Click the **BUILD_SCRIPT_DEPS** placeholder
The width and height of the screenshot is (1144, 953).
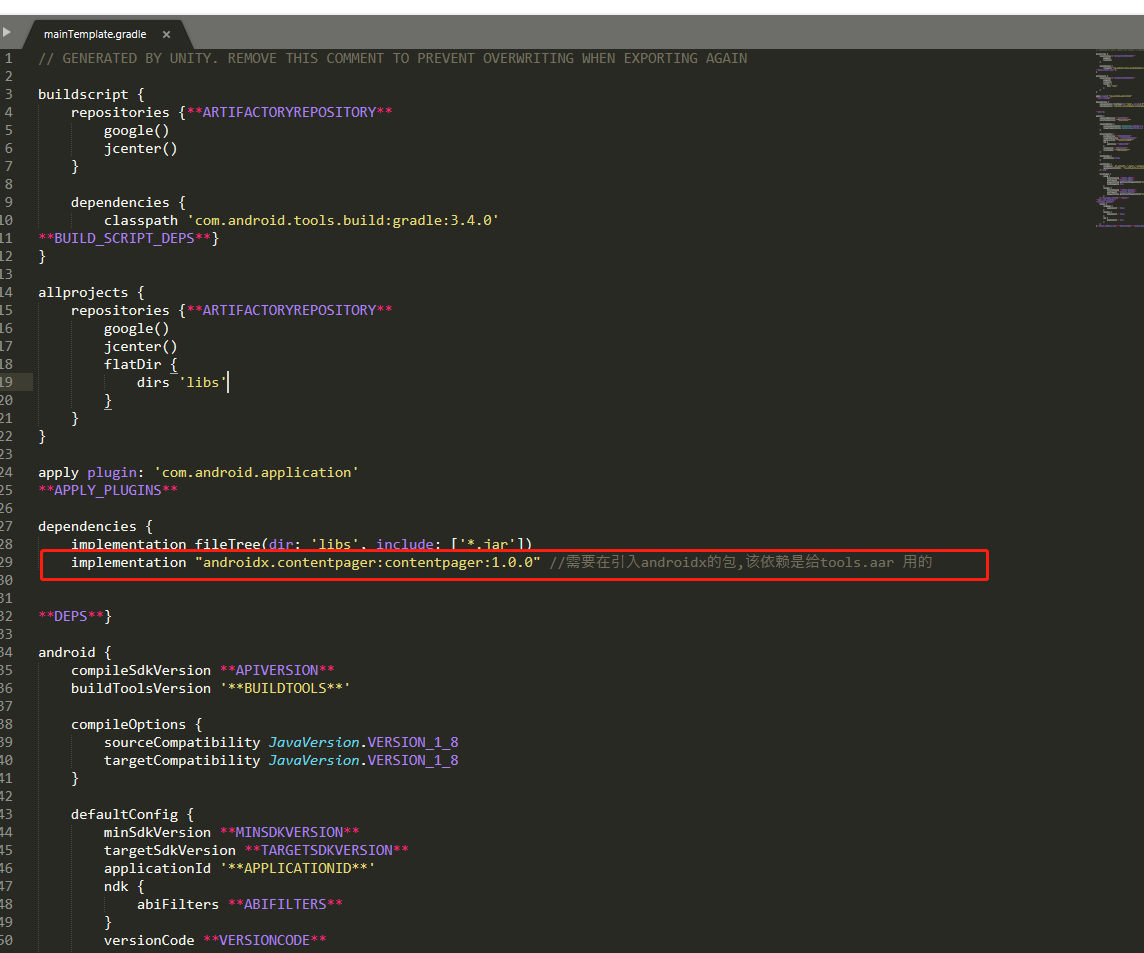coord(125,238)
